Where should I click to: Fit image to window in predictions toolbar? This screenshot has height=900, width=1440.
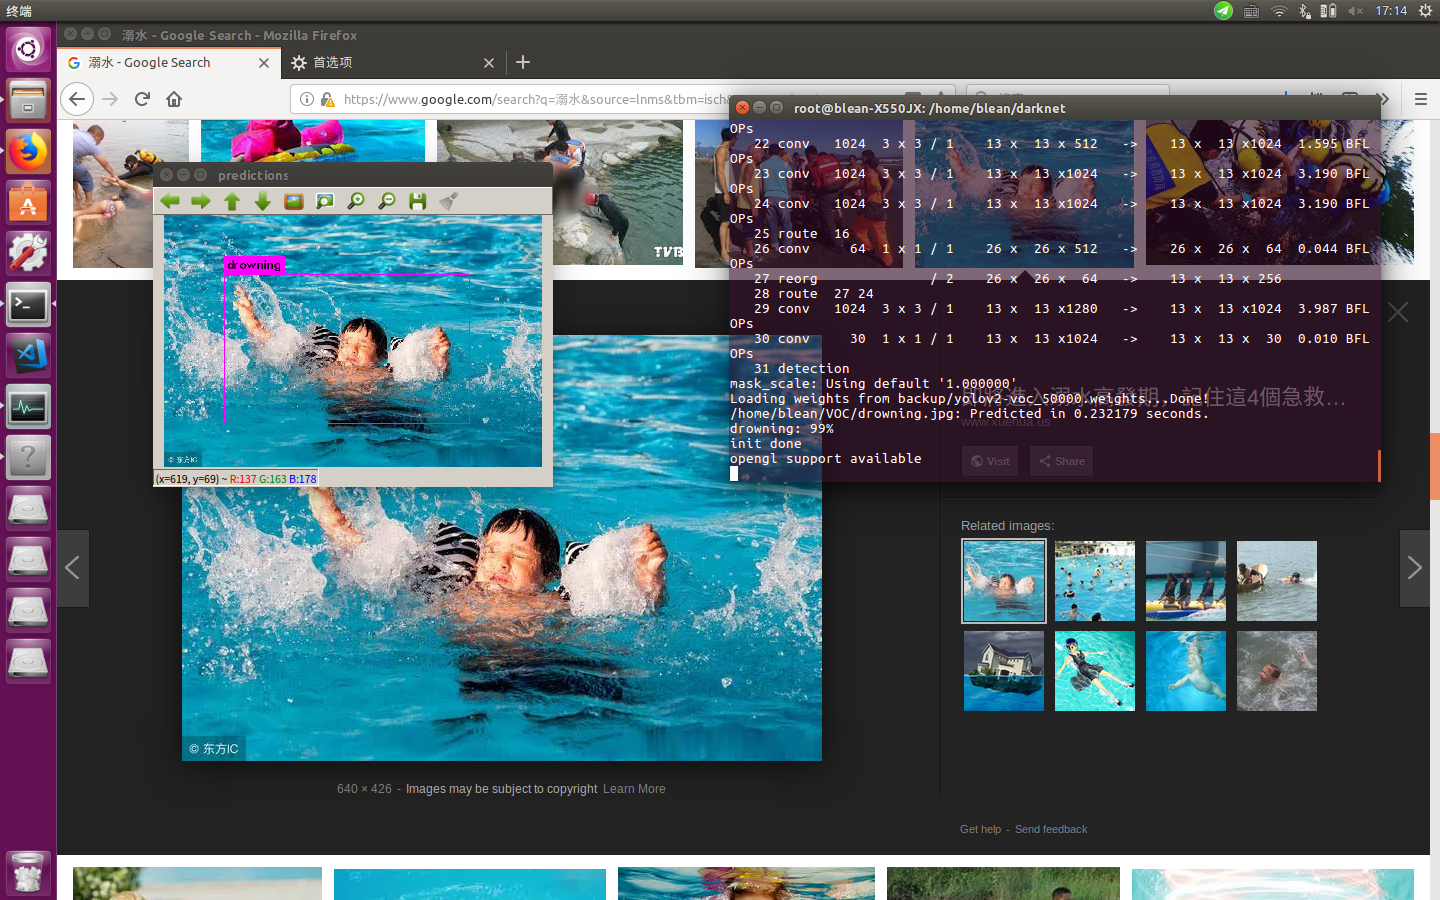(x=325, y=201)
